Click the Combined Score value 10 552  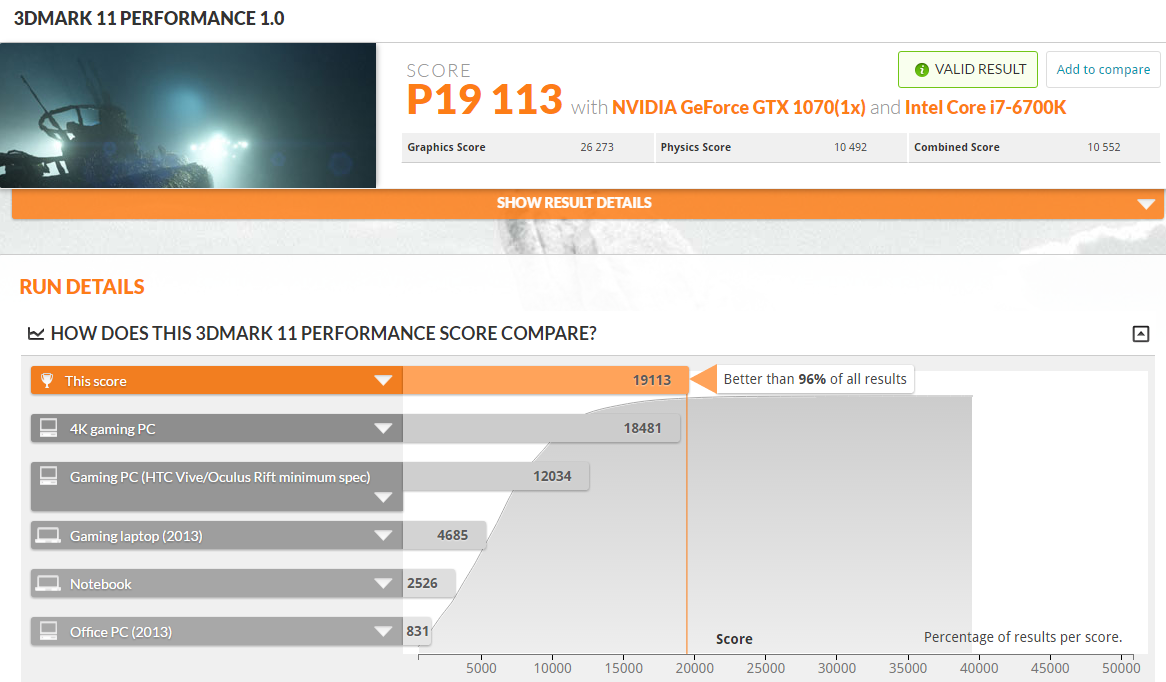click(1104, 147)
